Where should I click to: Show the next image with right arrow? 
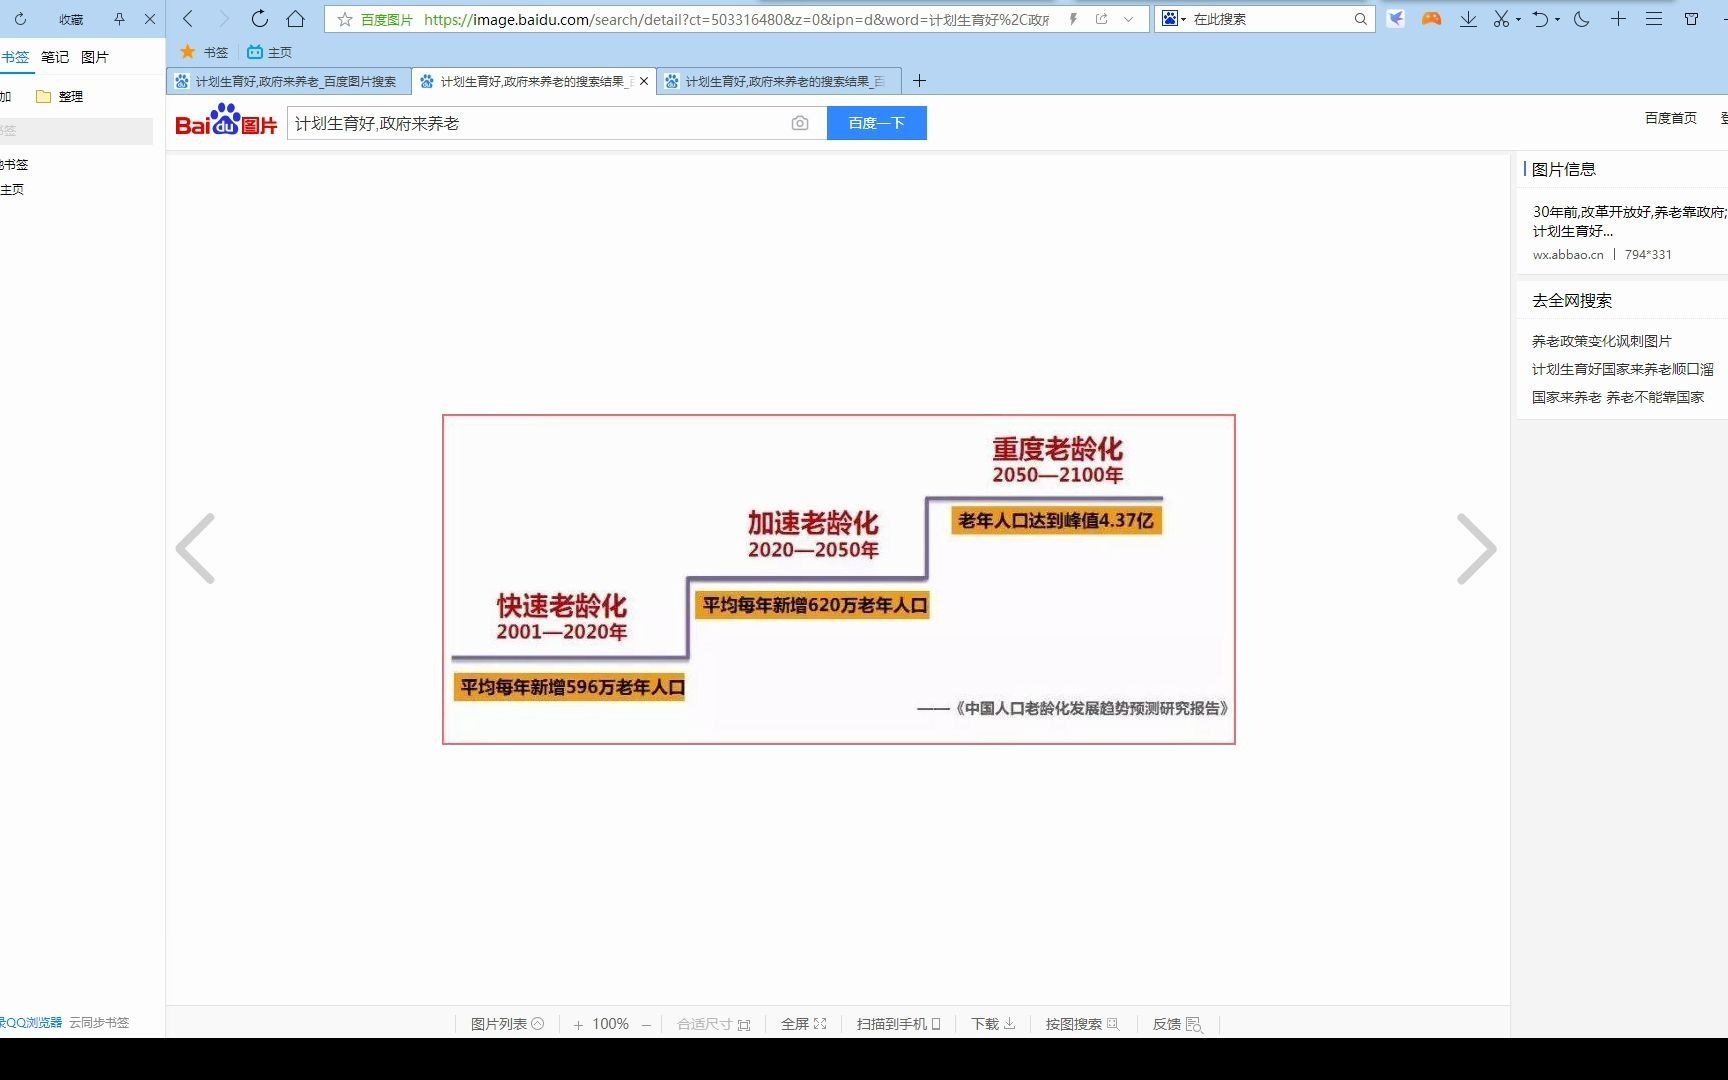[x=1476, y=548]
